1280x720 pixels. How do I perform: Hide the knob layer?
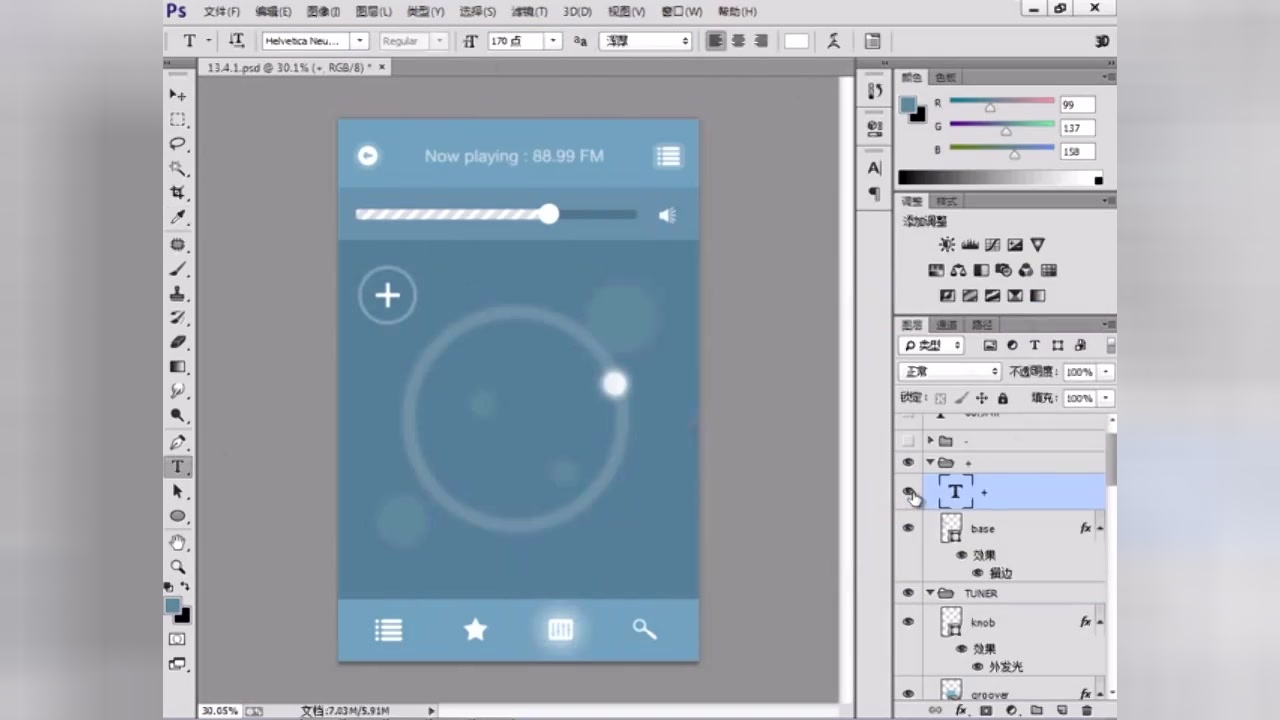pos(908,622)
